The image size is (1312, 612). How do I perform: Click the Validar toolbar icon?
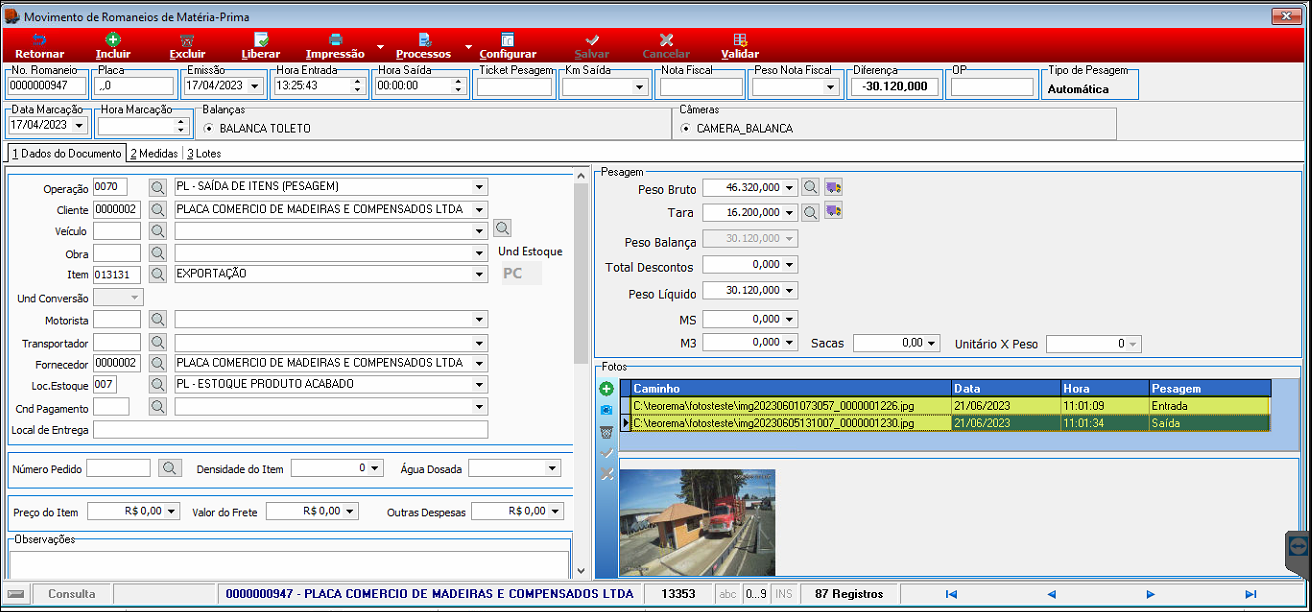coord(740,46)
